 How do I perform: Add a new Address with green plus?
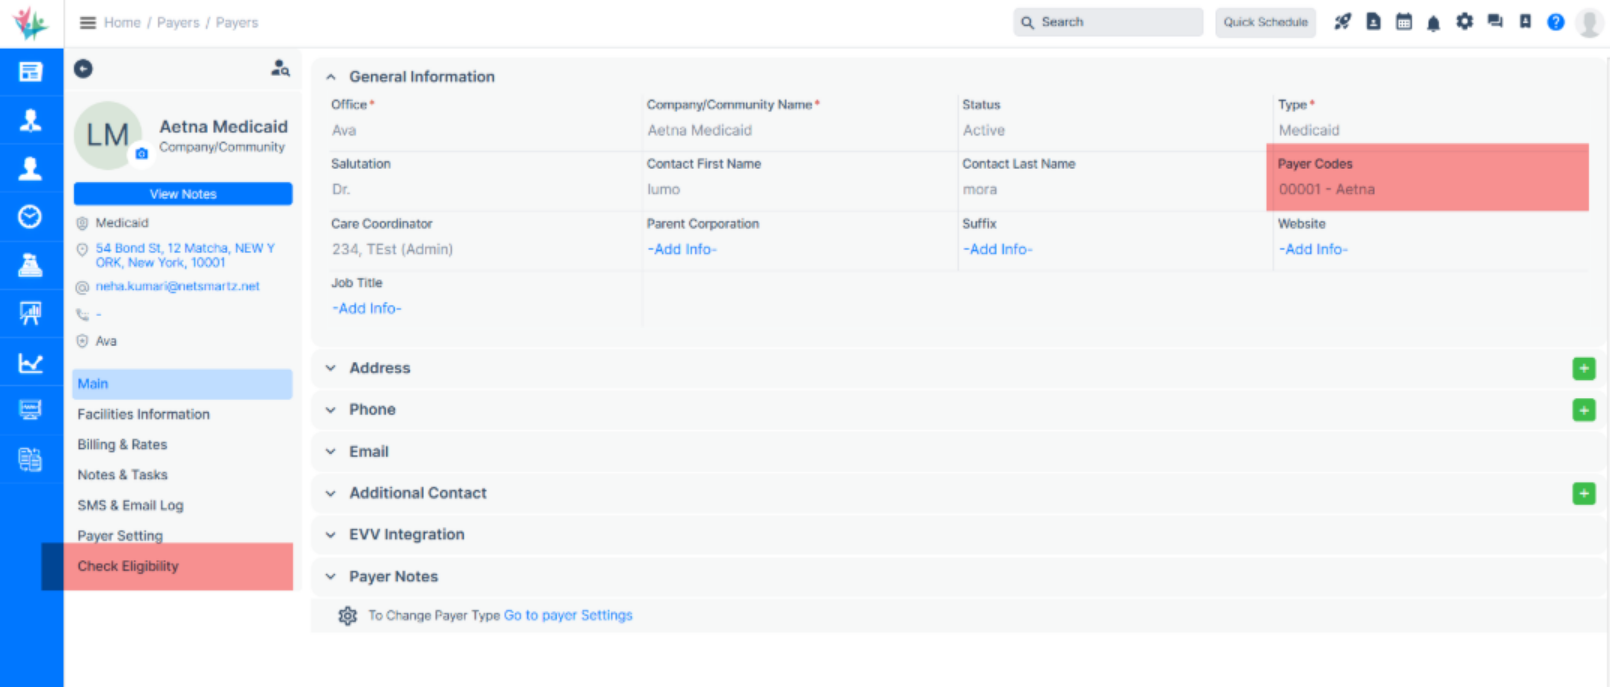coord(1583,368)
